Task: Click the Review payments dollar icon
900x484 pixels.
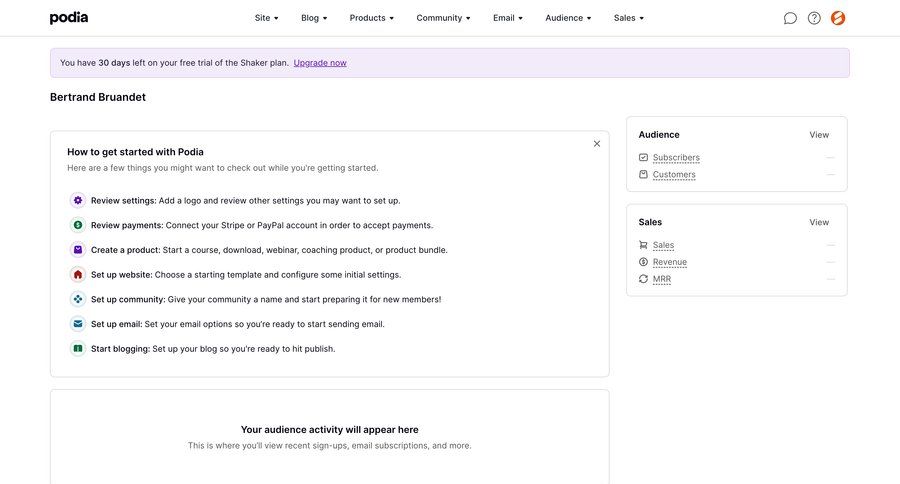Action: click(77, 225)
